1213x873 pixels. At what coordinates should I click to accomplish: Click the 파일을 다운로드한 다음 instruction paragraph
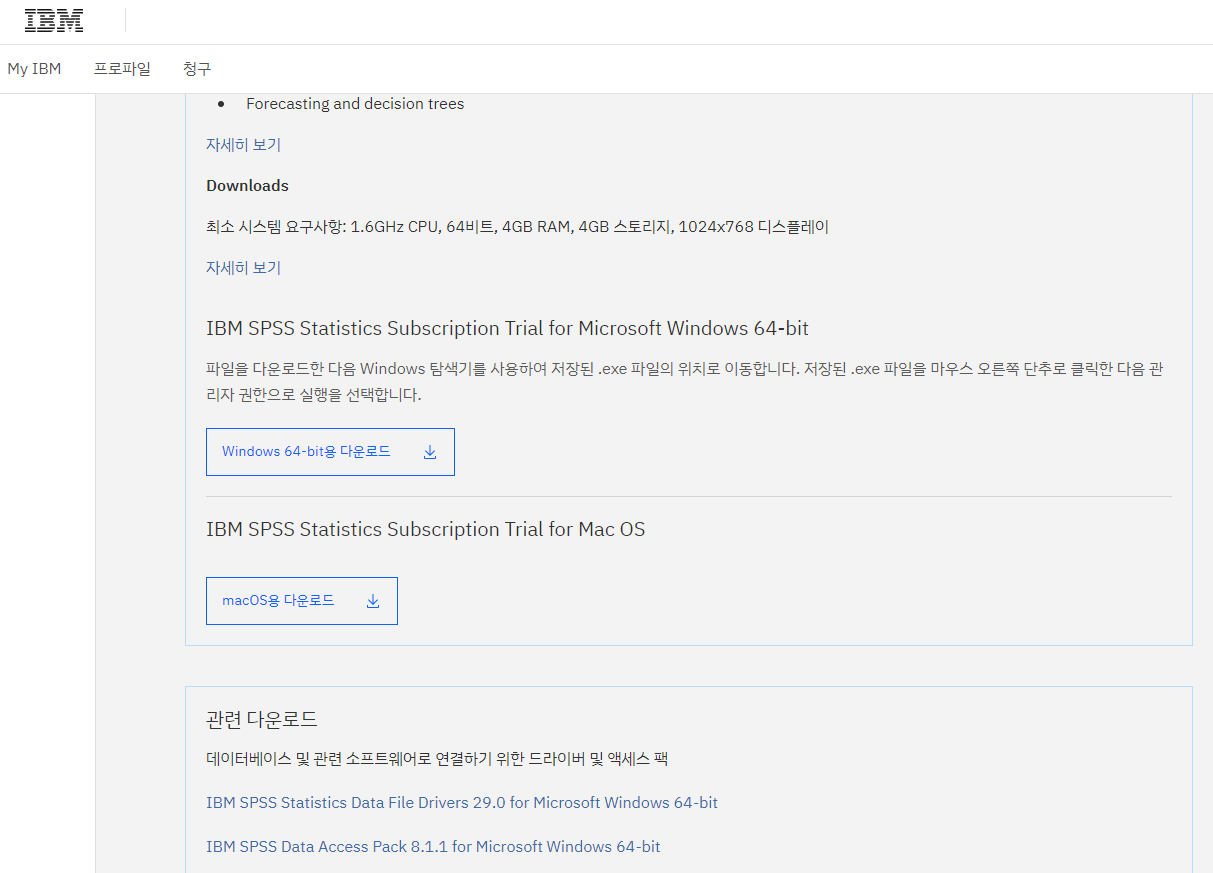684,382
